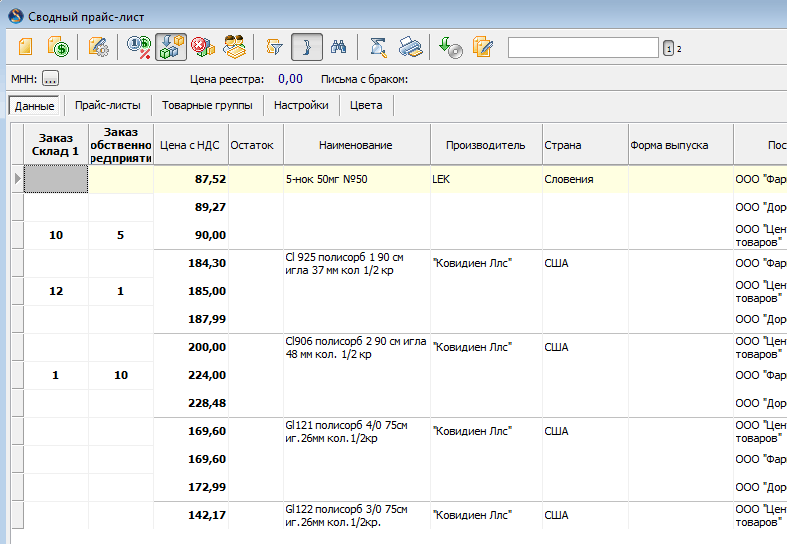Click the documents with pencil edit icon
The height and width of the screenshot is (544, 787).
coord(482,47)
